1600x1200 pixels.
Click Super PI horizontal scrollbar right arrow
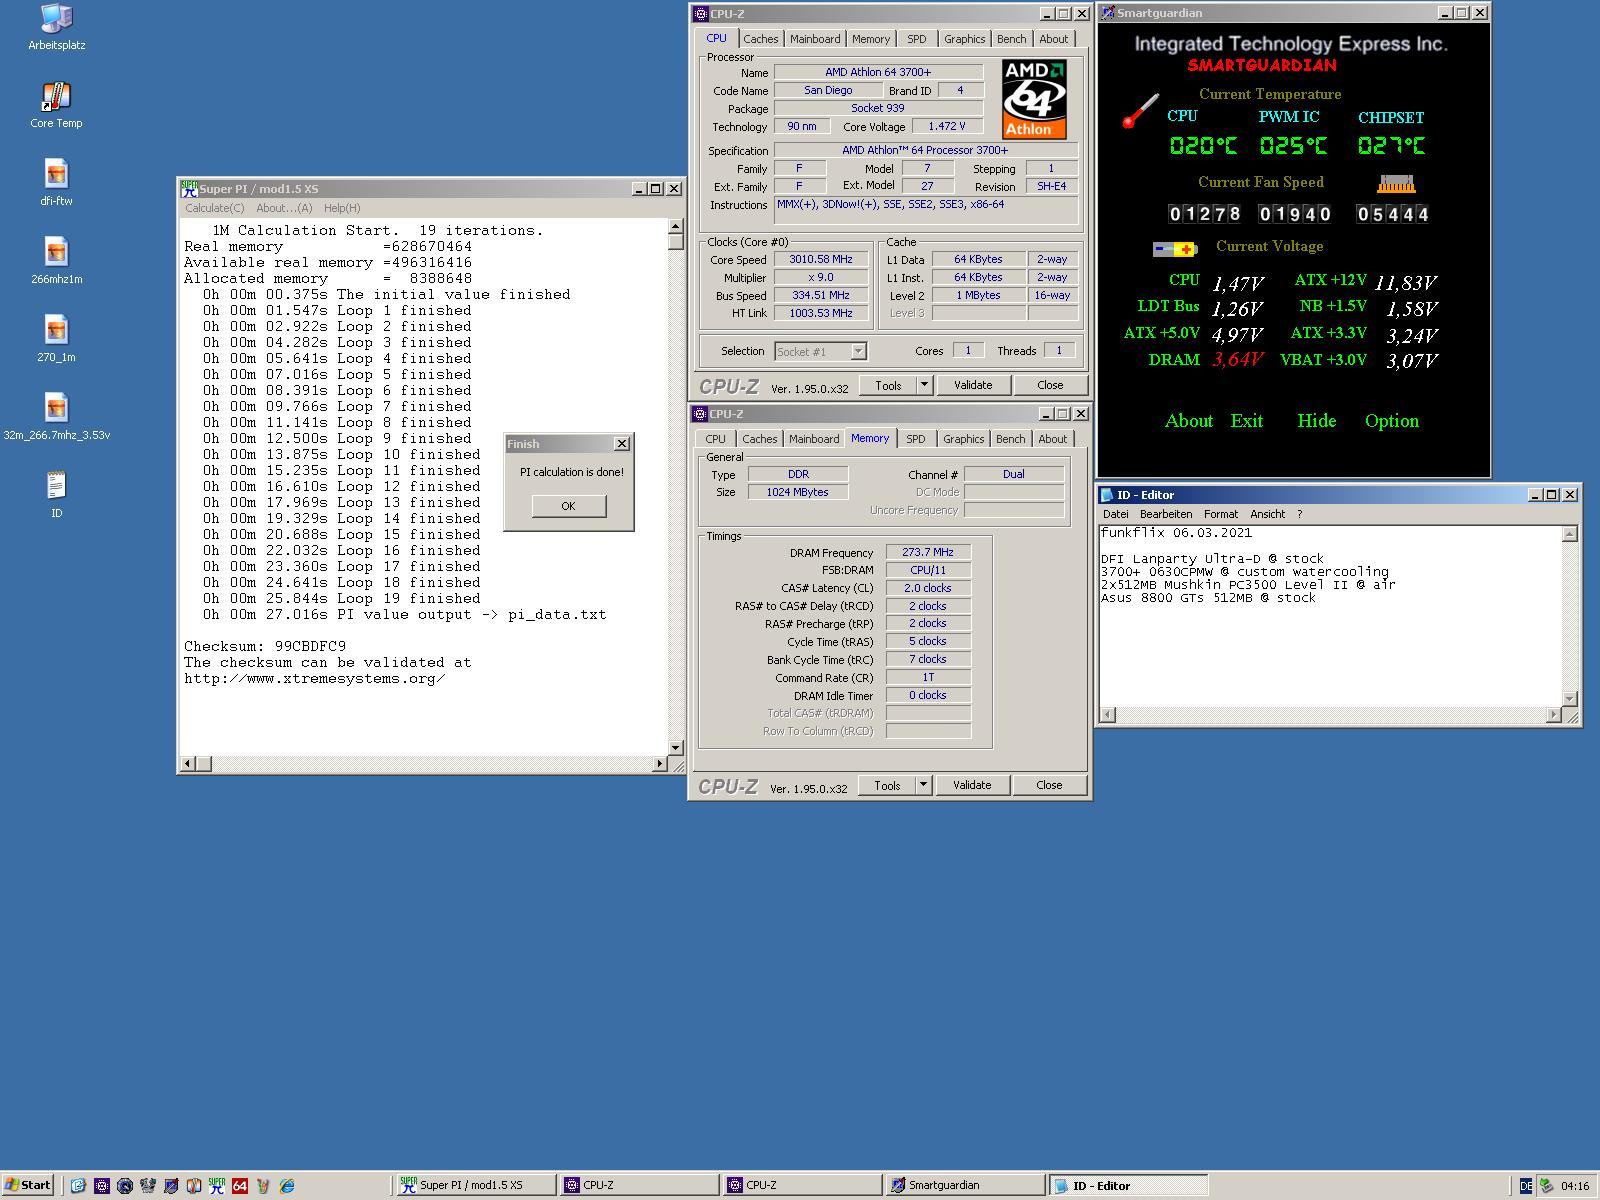659,764
